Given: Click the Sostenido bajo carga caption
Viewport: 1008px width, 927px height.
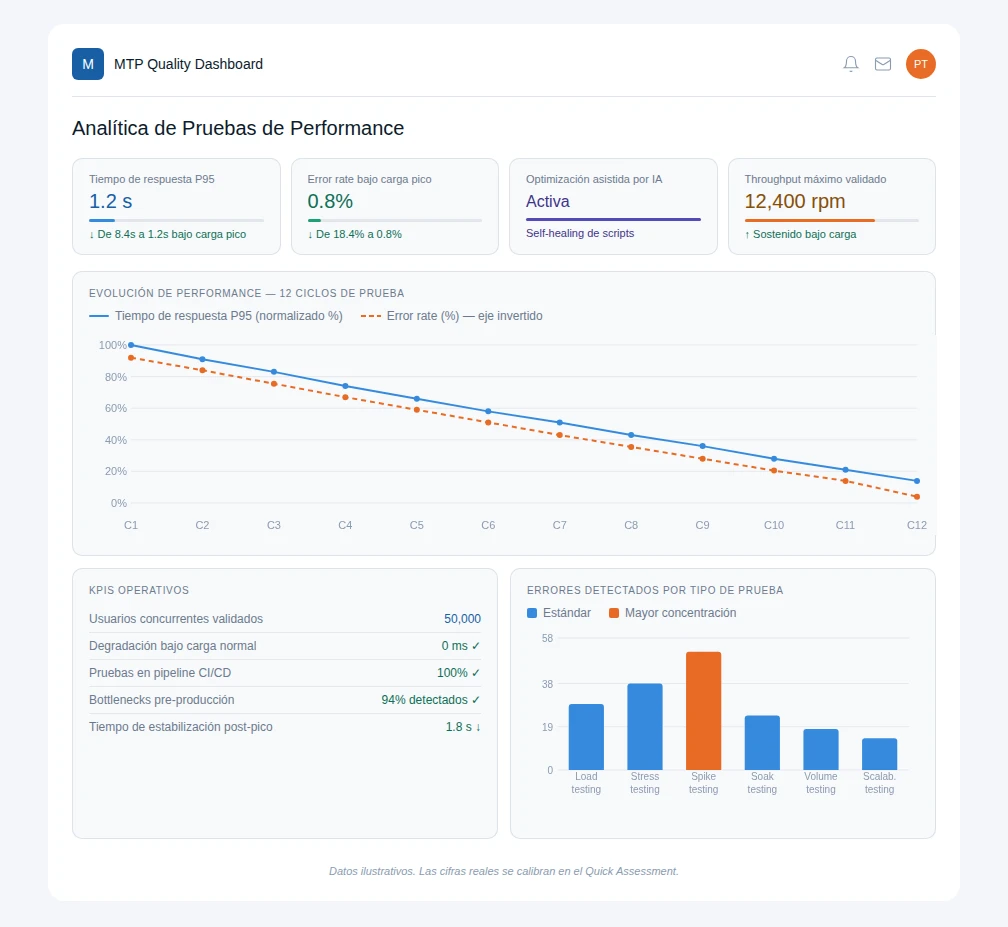Looking at the screenshot, I should coord(800,235).
